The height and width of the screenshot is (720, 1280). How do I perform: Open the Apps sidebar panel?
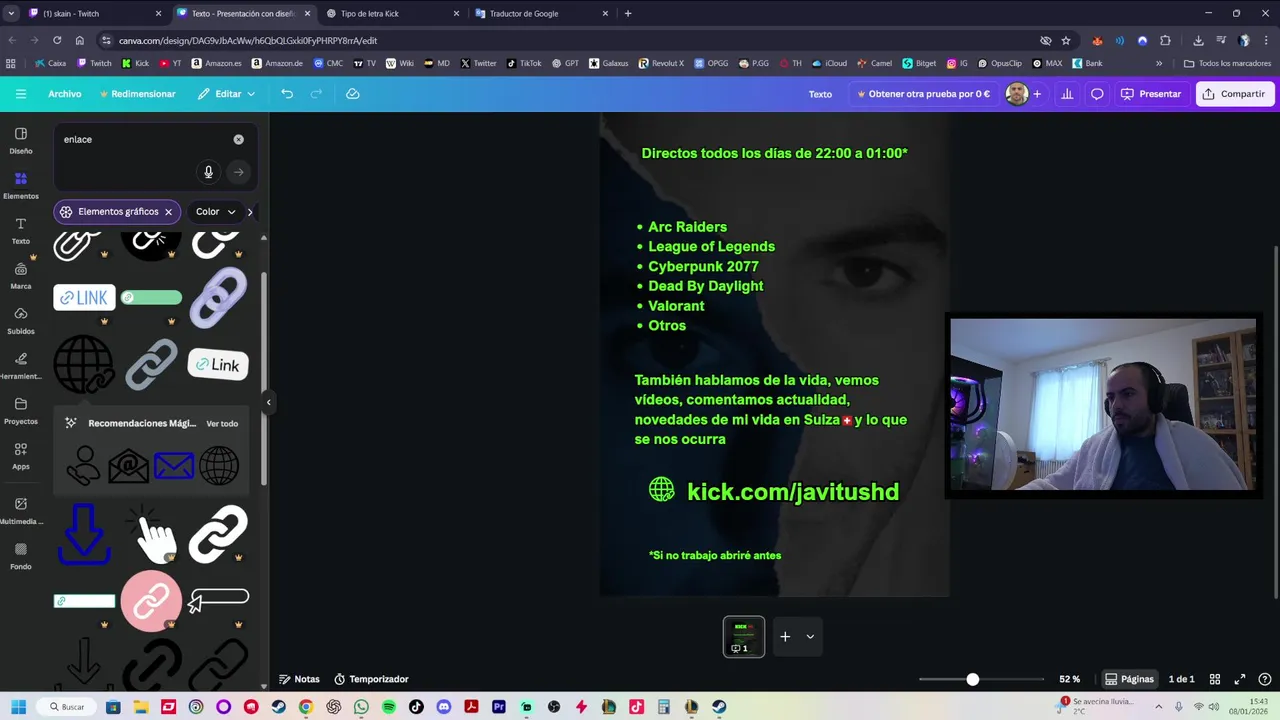20,456
